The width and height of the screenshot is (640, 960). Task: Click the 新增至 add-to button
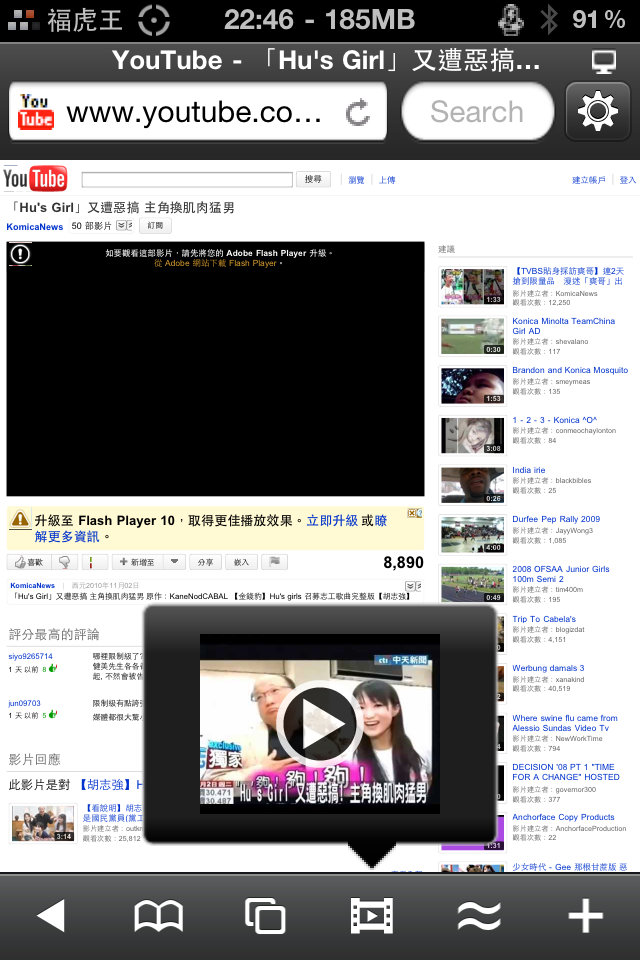click(x=137, y=561)
